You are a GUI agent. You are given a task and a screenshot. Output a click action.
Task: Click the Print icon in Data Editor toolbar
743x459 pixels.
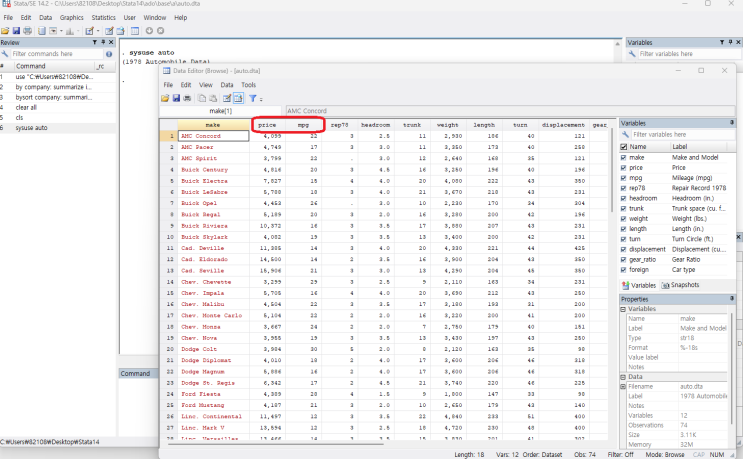(189, 98)
